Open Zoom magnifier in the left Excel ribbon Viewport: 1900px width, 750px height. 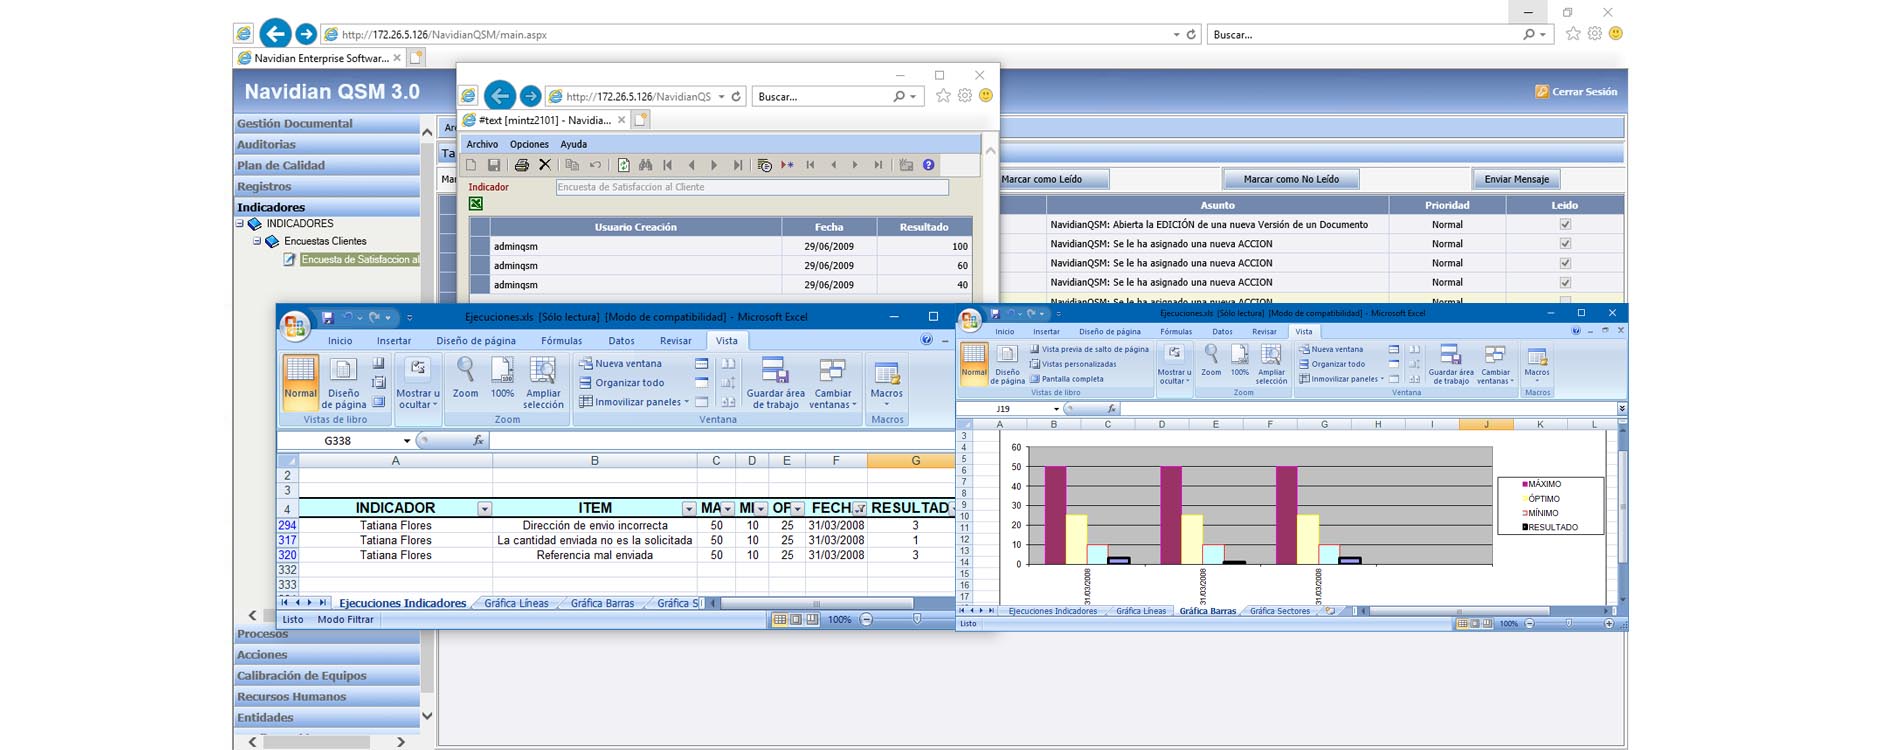point(465,379)
